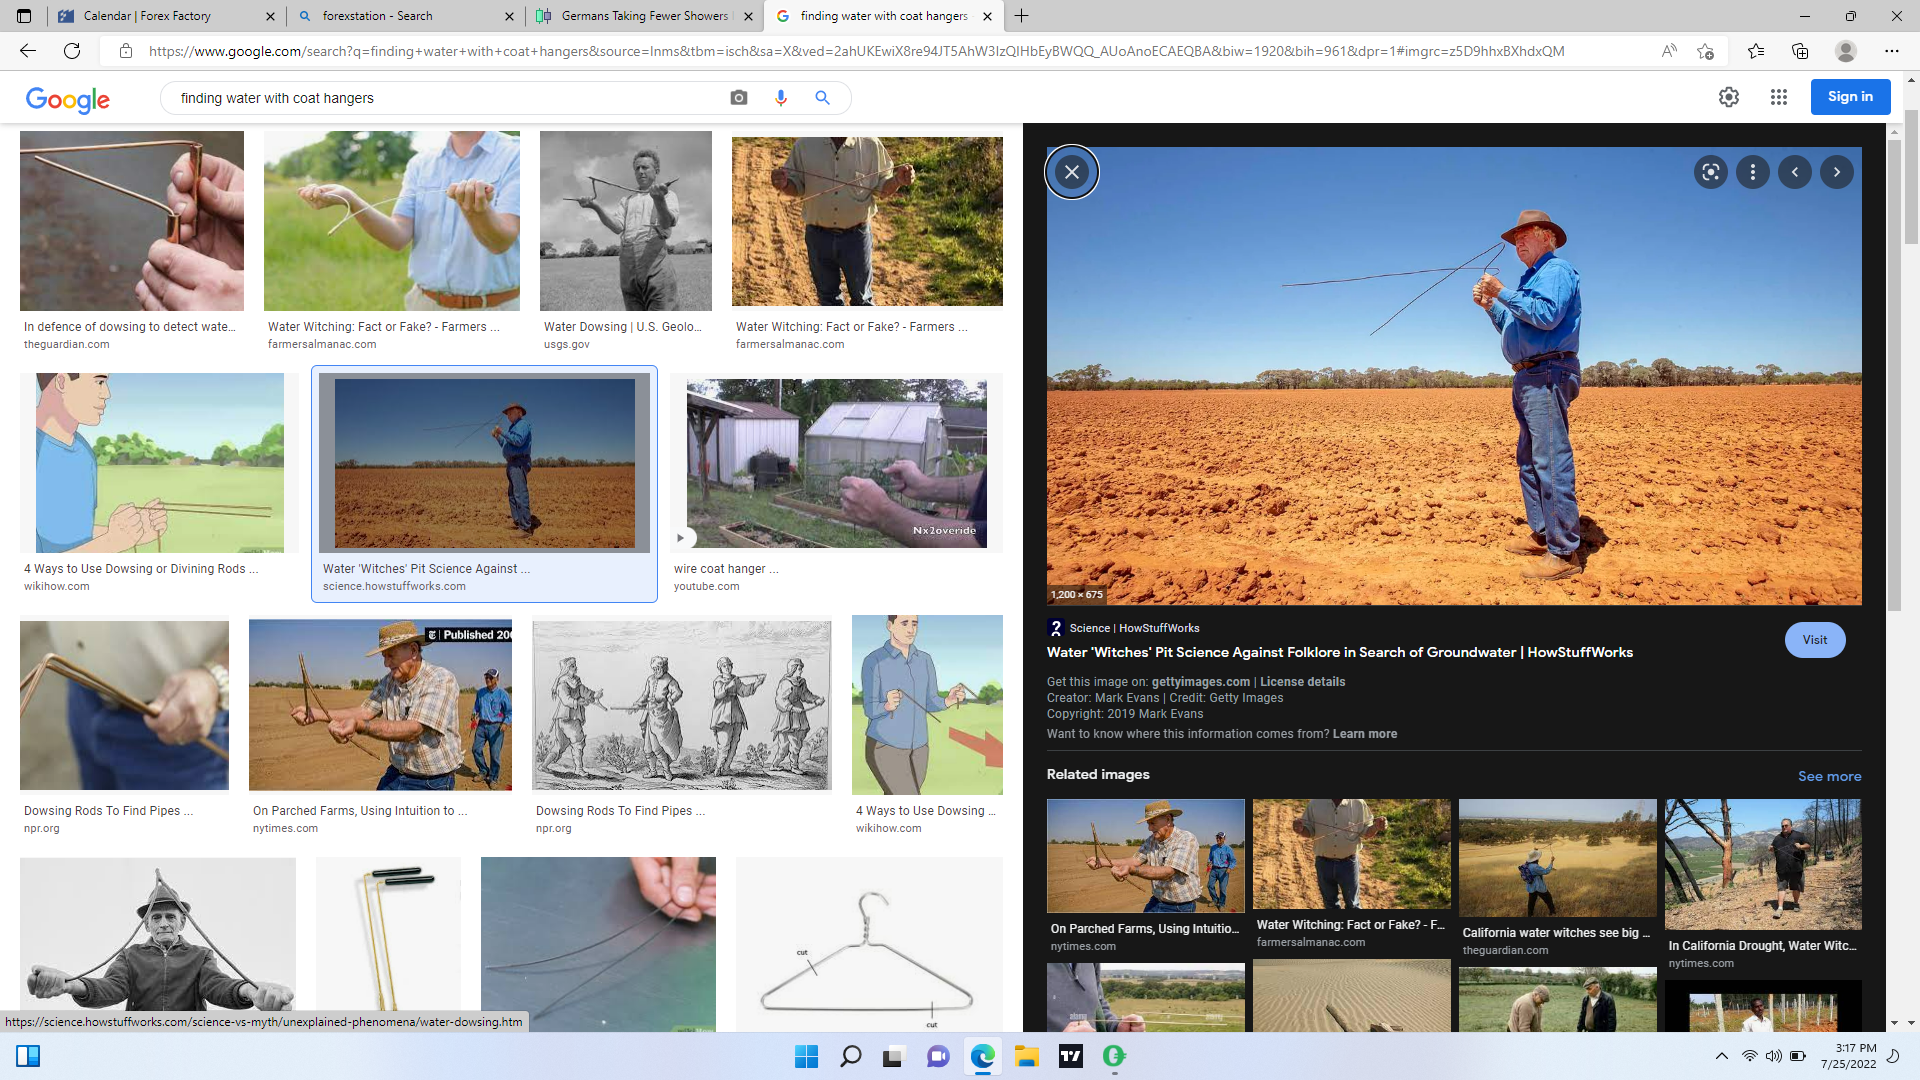Open the preview's three-dot more options menu
The height and width of the screenshot is (1080, 1920).
[x=1752, y=172]
